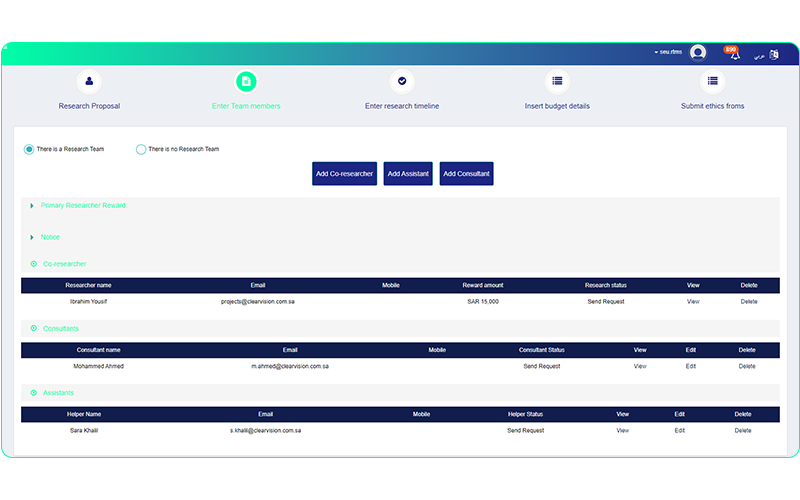Click the Insert budget details list icon

click(557, 81)
